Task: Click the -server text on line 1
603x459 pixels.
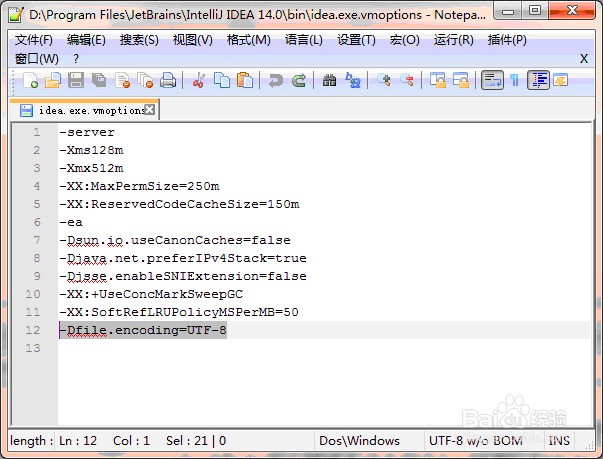Action: 87,132
